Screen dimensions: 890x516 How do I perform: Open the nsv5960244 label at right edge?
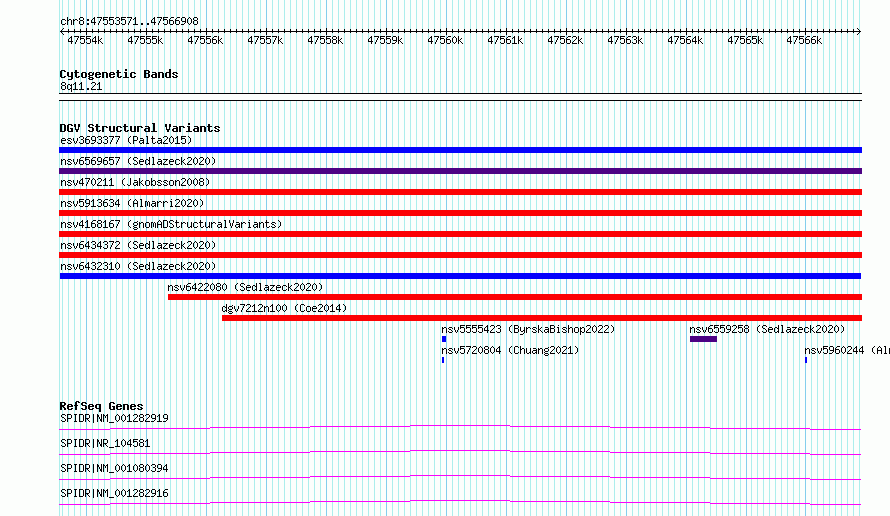coord(847,350)
